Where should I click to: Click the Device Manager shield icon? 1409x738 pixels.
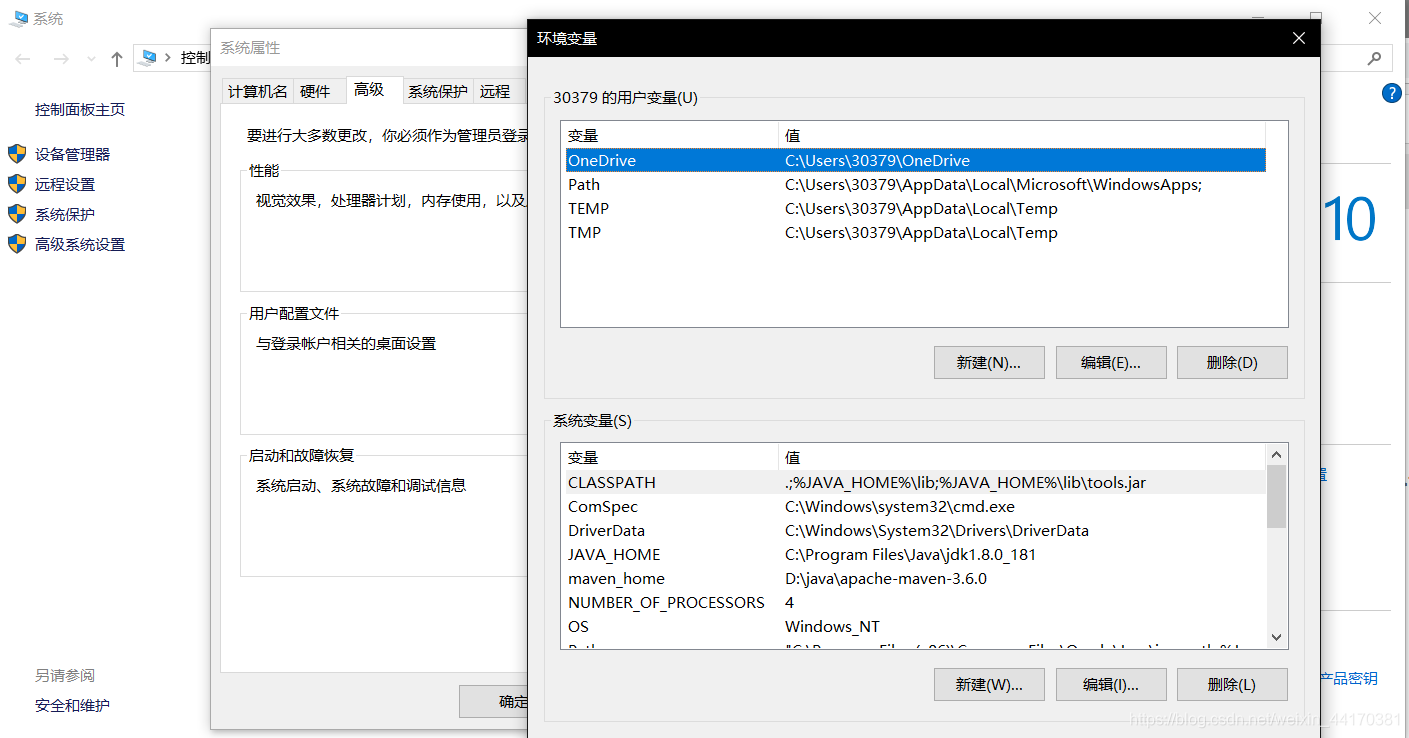click(17, 154)
